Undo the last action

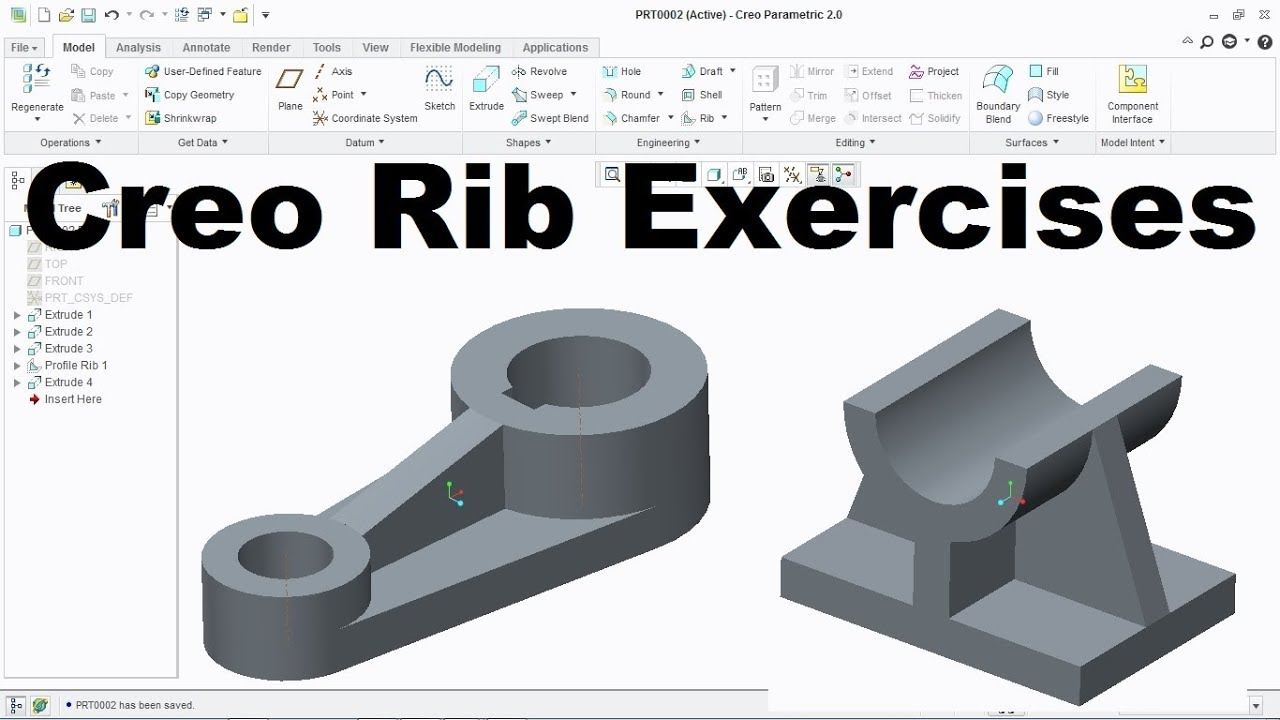click(x=111, y=15)
